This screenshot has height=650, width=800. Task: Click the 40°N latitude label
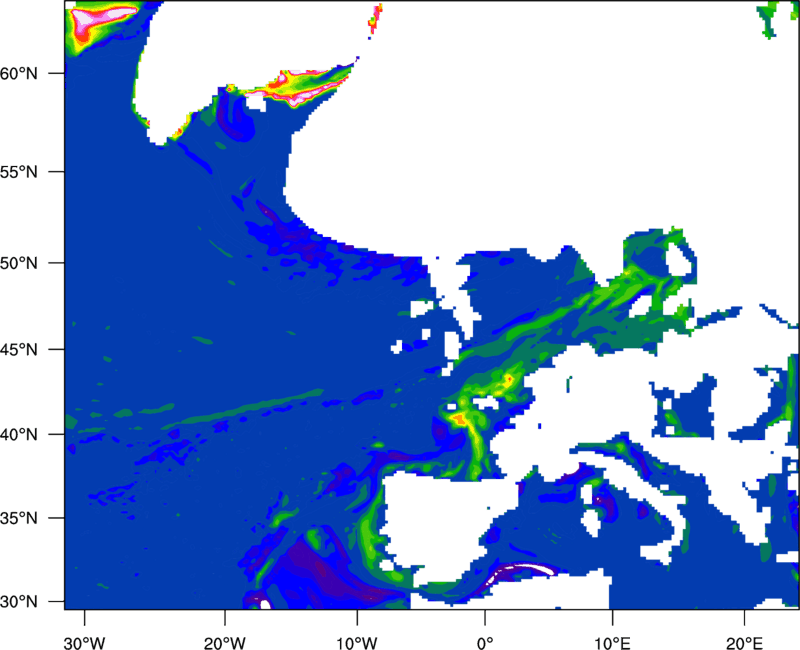[19, 435]
